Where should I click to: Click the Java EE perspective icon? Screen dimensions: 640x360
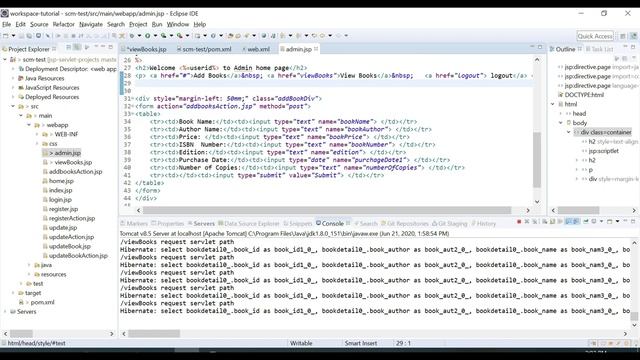tap(633, 36)
